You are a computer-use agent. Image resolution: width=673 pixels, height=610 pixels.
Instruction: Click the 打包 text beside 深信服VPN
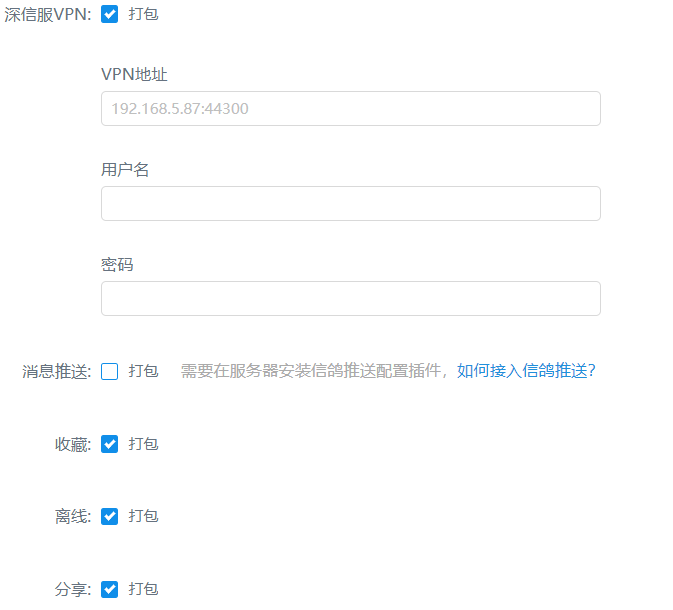point(143,14)
